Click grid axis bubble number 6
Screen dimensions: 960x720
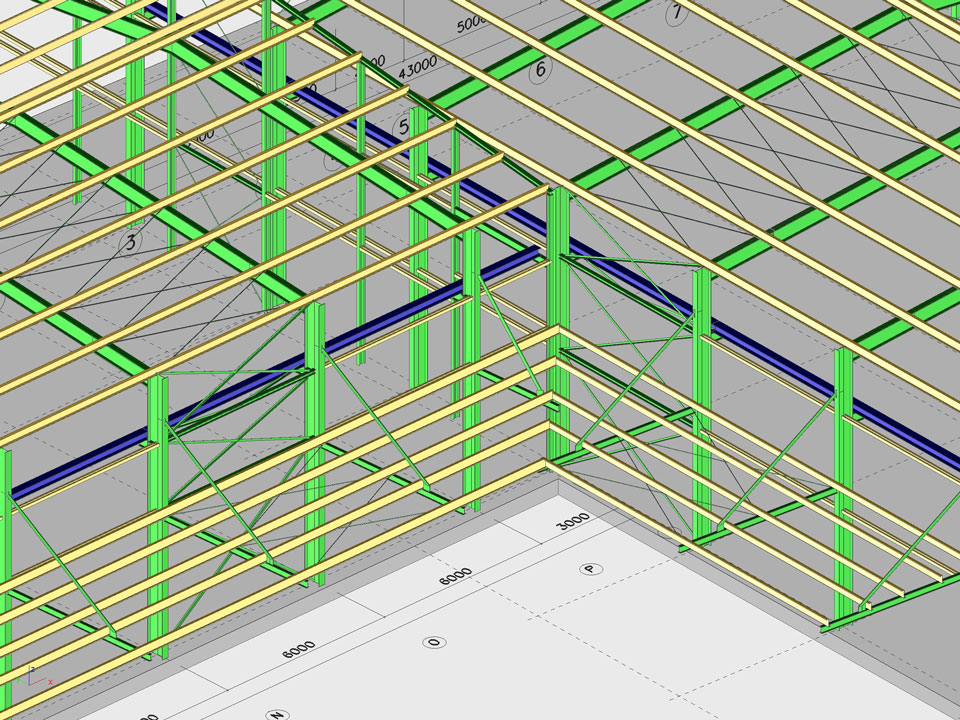pos(541,69)
